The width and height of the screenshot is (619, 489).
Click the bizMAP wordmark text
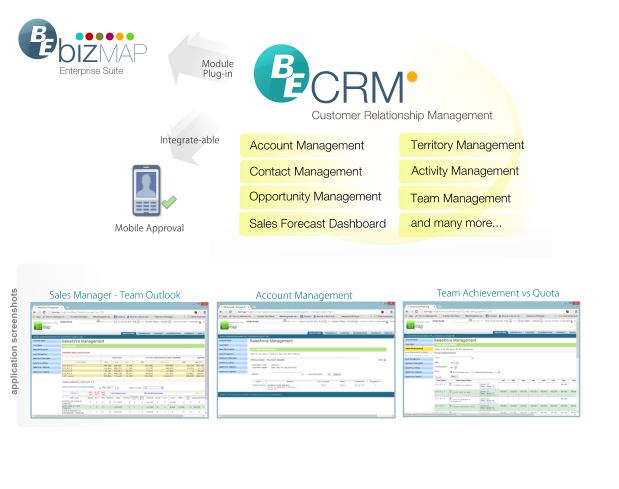click(x=103, y=52)
